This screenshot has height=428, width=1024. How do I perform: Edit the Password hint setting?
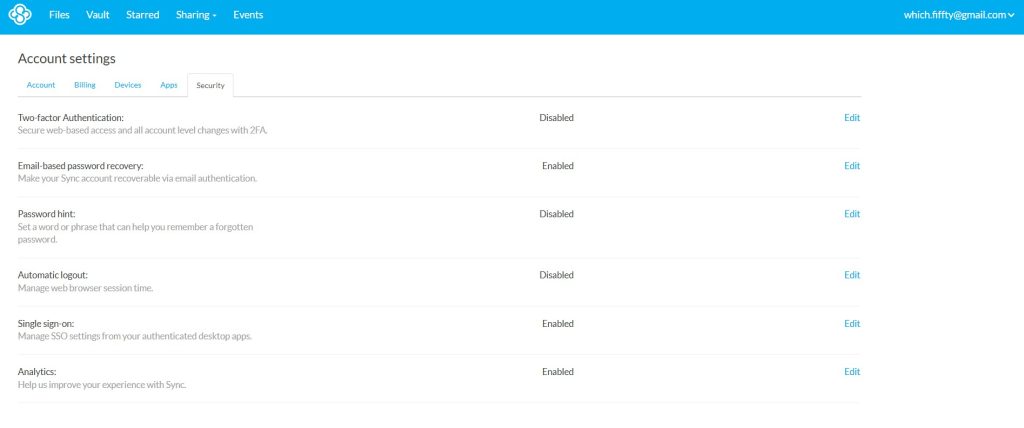(852, 214)
